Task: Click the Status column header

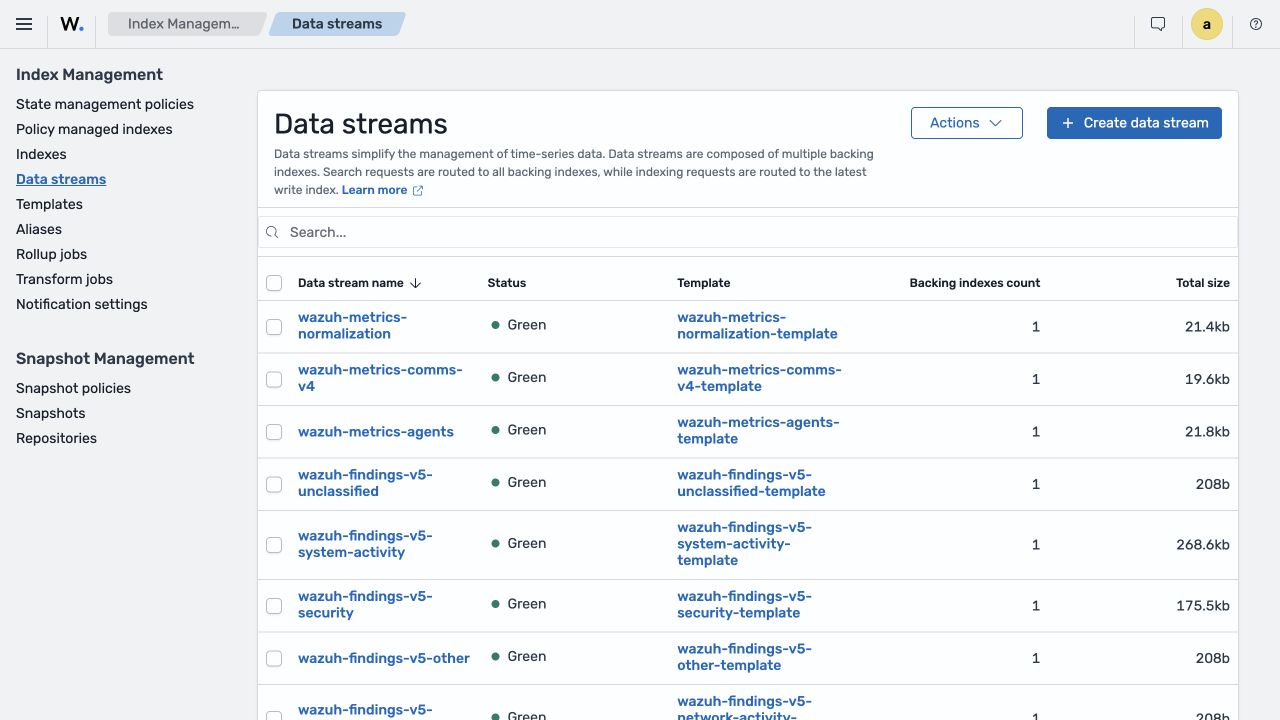Action: pyautogui.click(x=507, y=283)
